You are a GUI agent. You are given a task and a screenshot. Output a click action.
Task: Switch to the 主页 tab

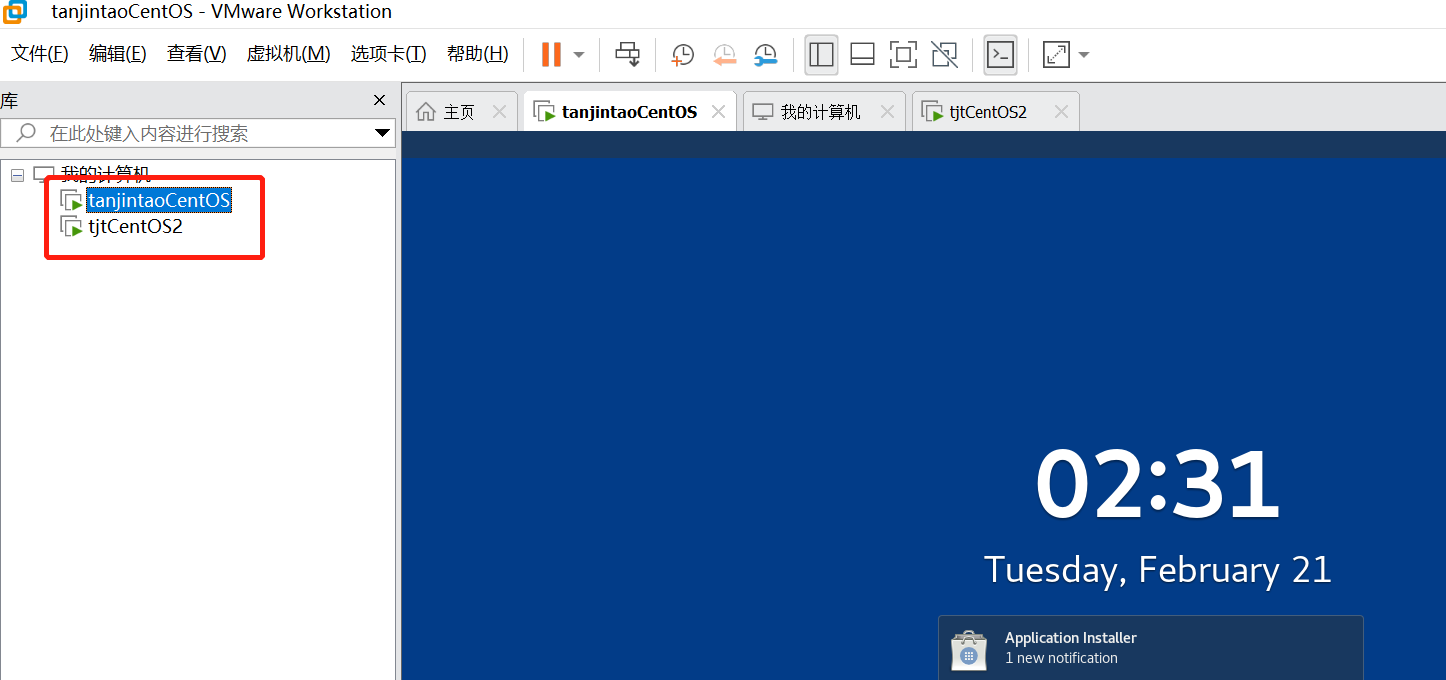[459, 112]
